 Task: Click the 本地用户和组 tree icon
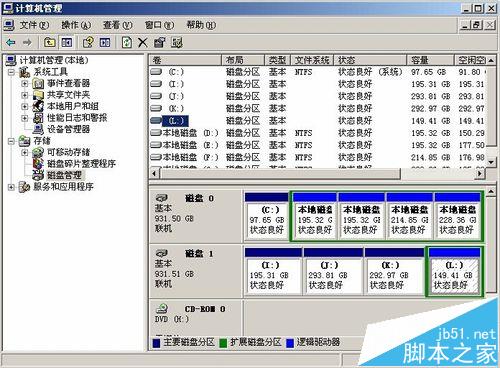(x=38, y=106)
